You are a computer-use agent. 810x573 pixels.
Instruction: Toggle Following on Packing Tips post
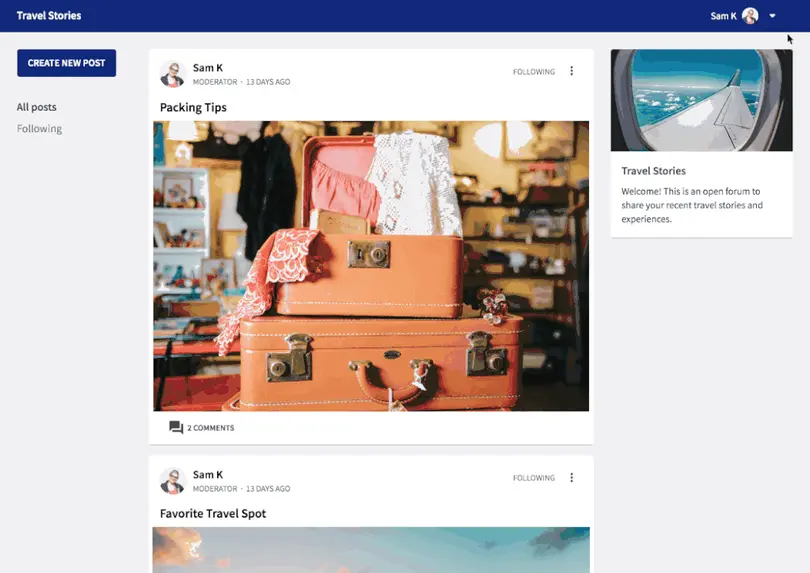pos(533,72)
